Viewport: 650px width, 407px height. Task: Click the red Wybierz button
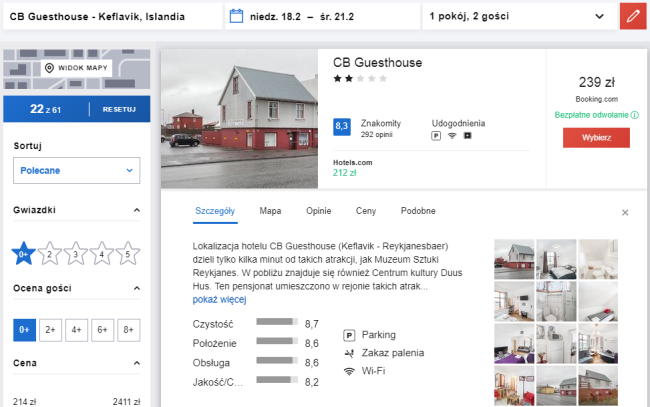[596, 138]
